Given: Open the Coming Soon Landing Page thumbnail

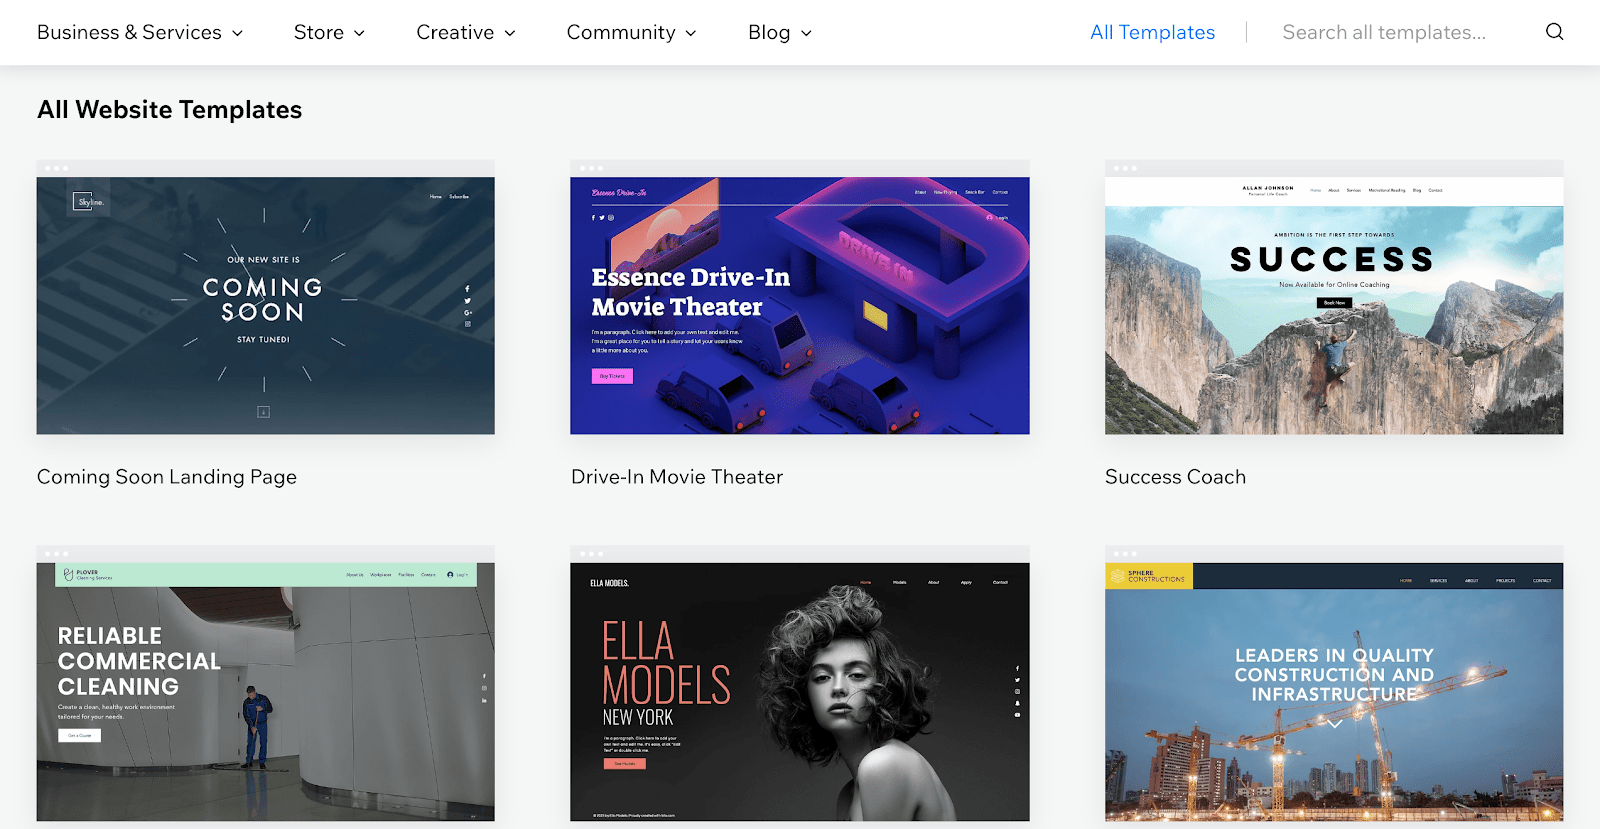Looking at the screenshot, I should pyautogui.click(x=265, y=297).
